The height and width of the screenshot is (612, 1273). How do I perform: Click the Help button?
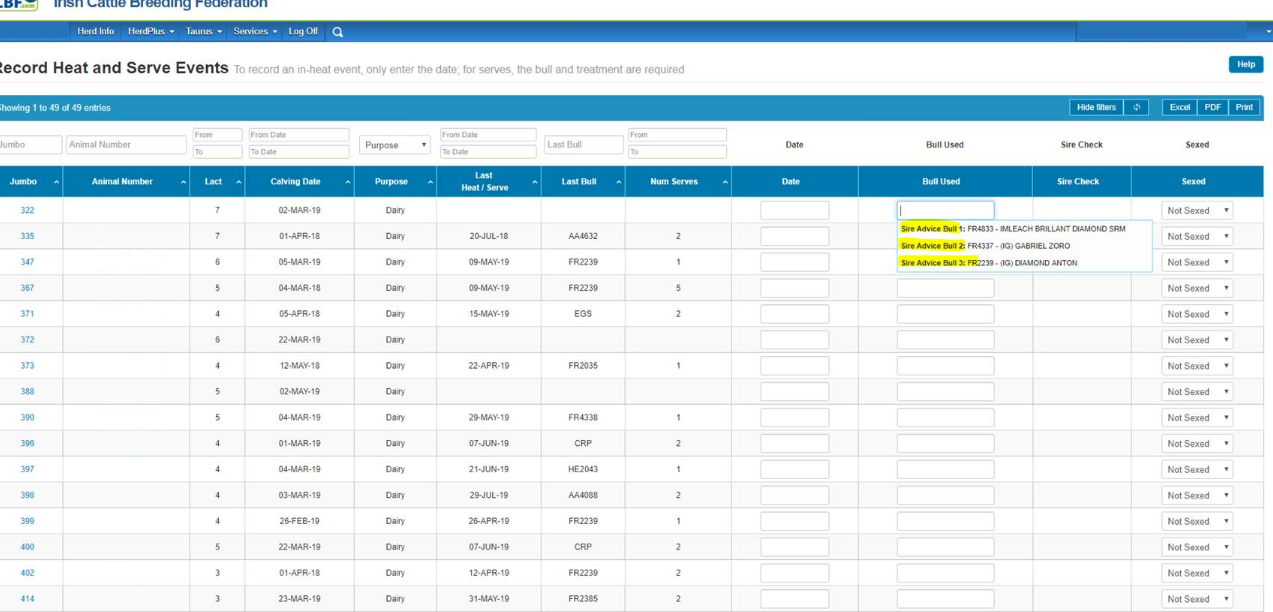click(1245, 65)
